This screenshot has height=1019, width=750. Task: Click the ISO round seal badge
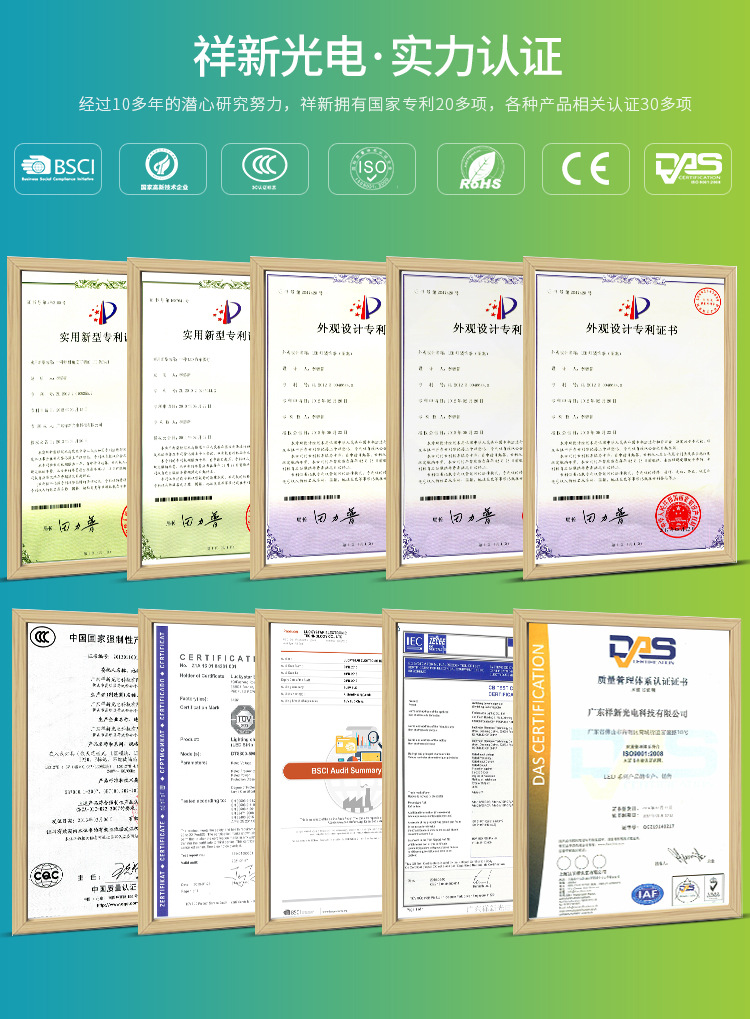(372, 168)
